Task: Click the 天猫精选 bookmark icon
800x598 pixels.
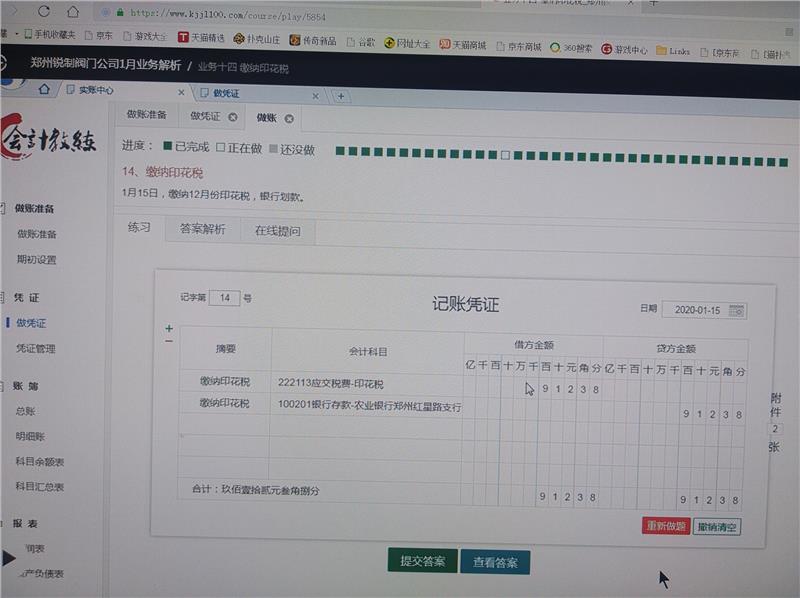Action: (x=185, y=38)
